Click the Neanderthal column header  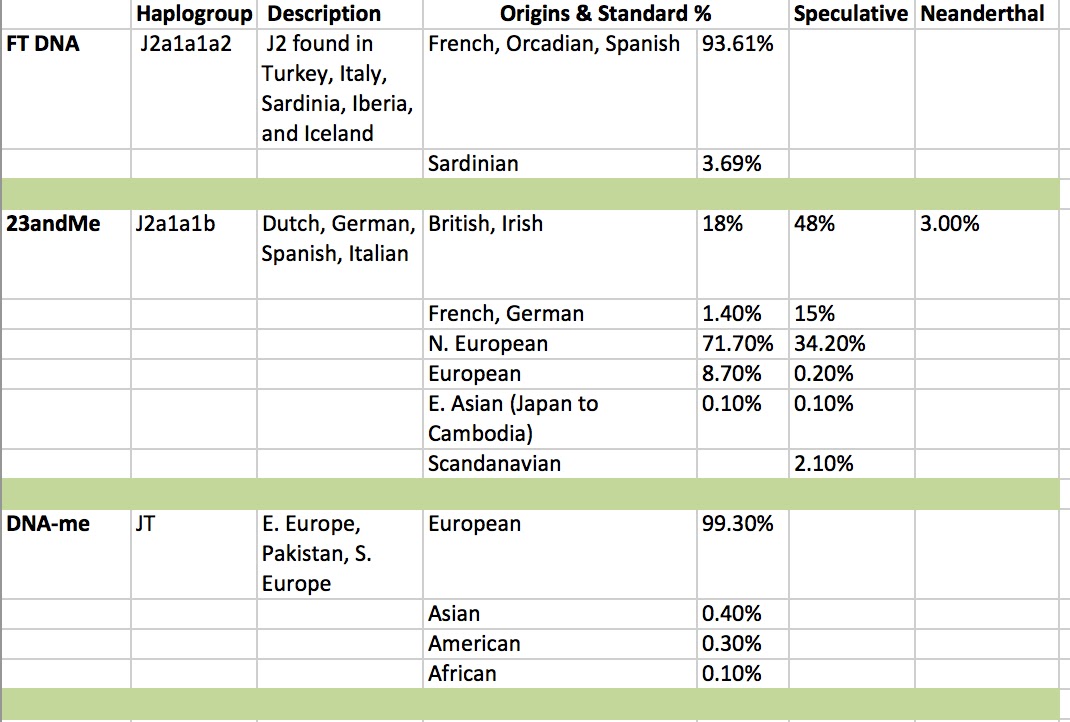(x=982, y=14)
